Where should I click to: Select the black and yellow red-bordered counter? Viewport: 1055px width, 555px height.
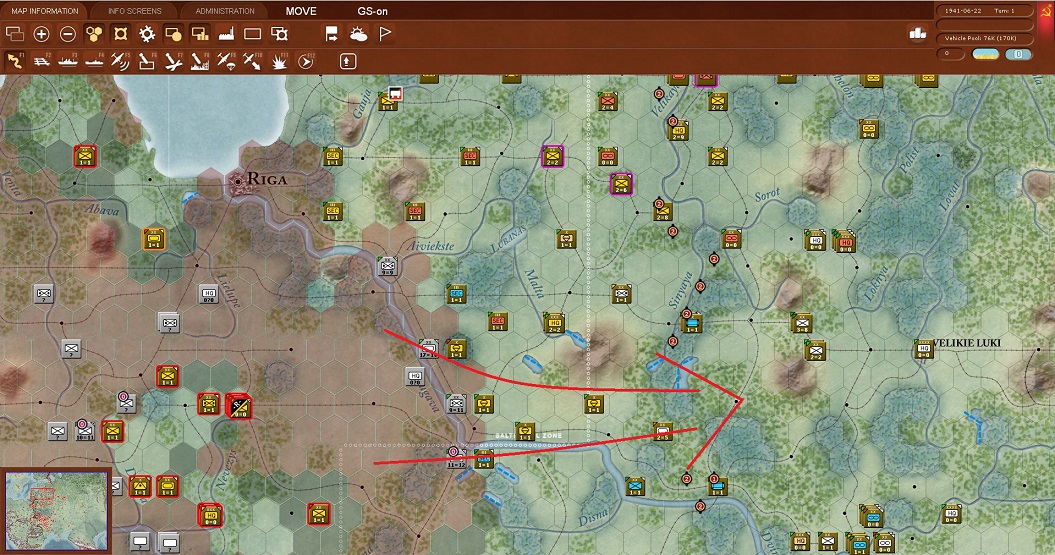pos(238,406)
